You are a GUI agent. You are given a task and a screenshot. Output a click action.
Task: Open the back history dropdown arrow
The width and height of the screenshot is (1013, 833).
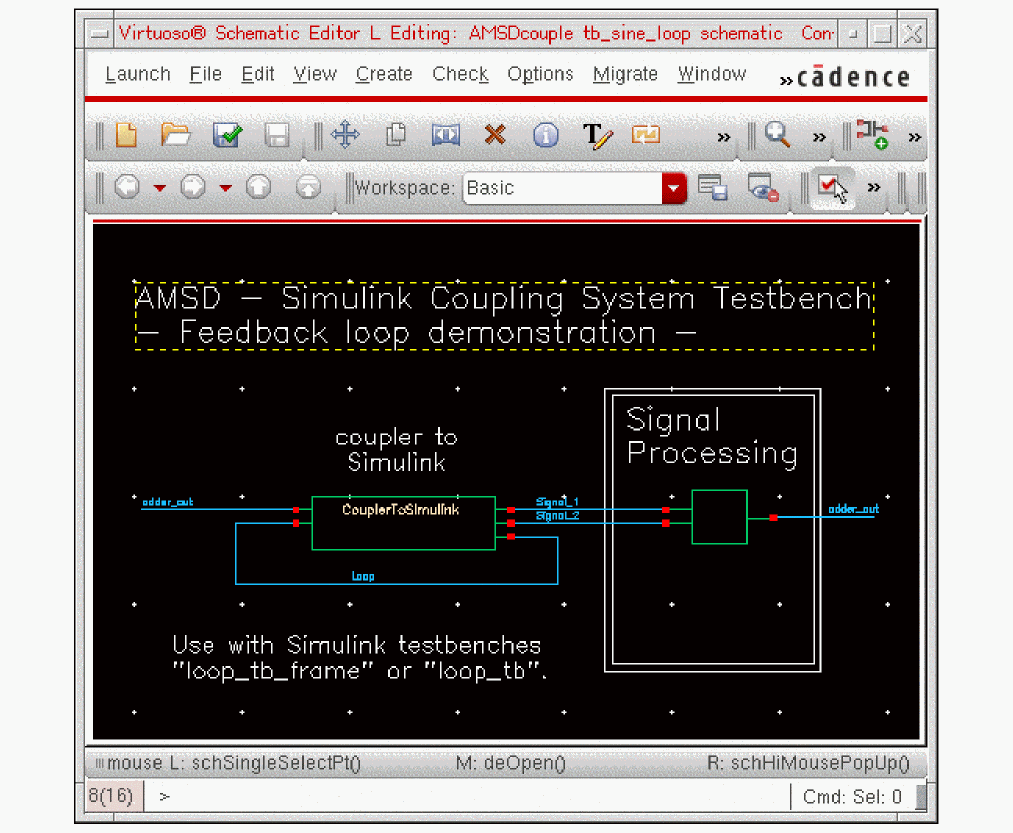[x=160, y=188]
